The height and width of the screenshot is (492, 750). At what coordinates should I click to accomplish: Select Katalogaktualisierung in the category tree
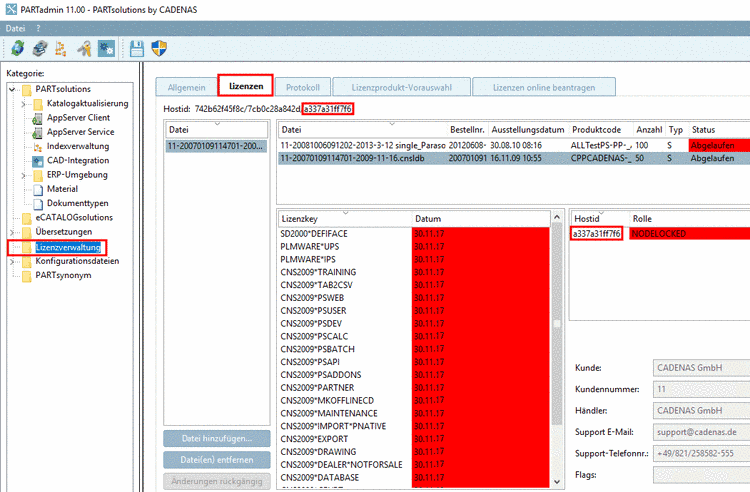pos(88,103)
